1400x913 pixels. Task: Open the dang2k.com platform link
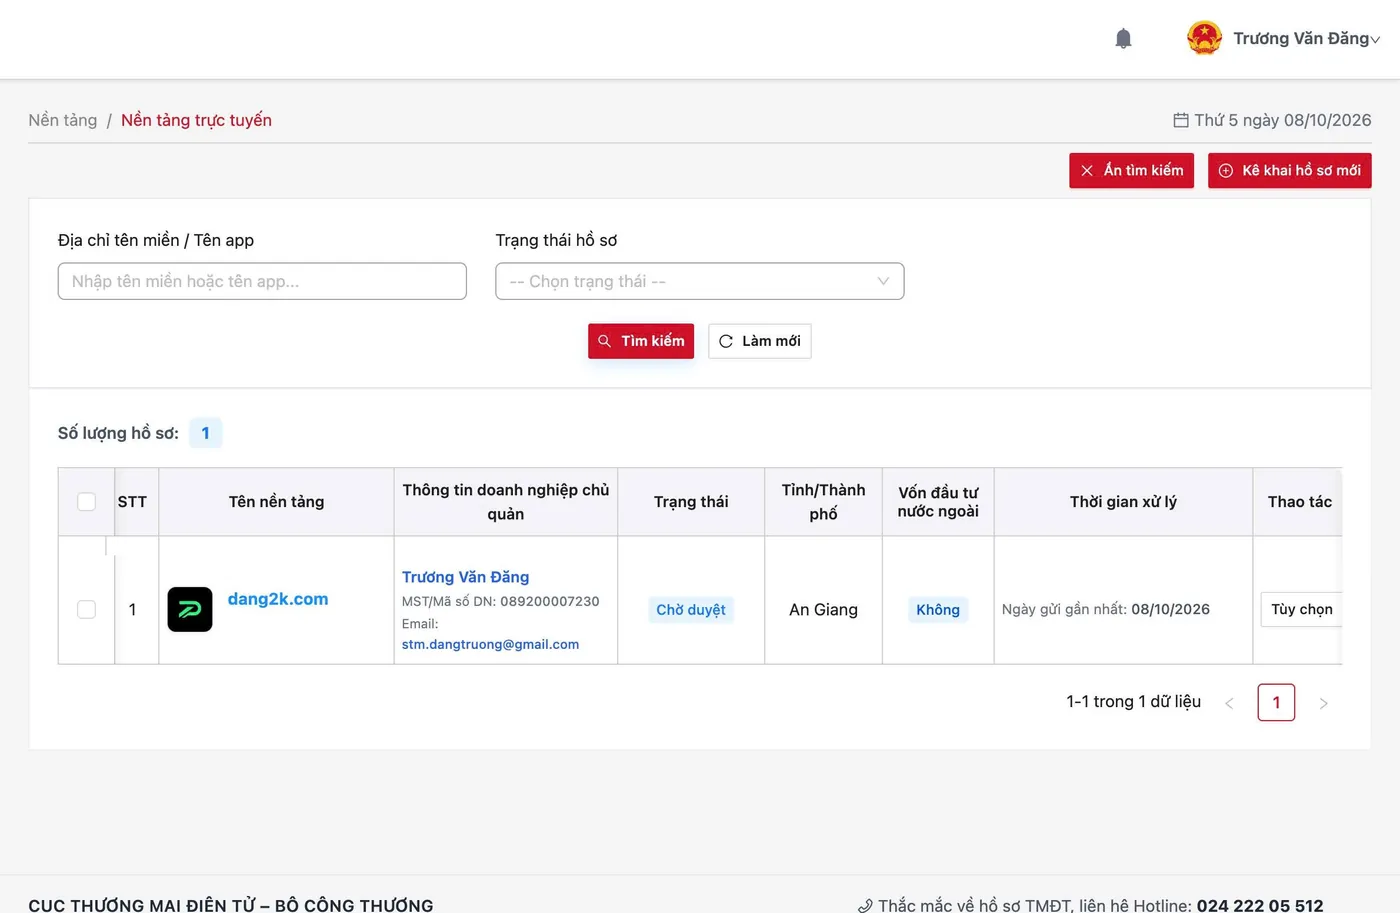click(278, 599)
